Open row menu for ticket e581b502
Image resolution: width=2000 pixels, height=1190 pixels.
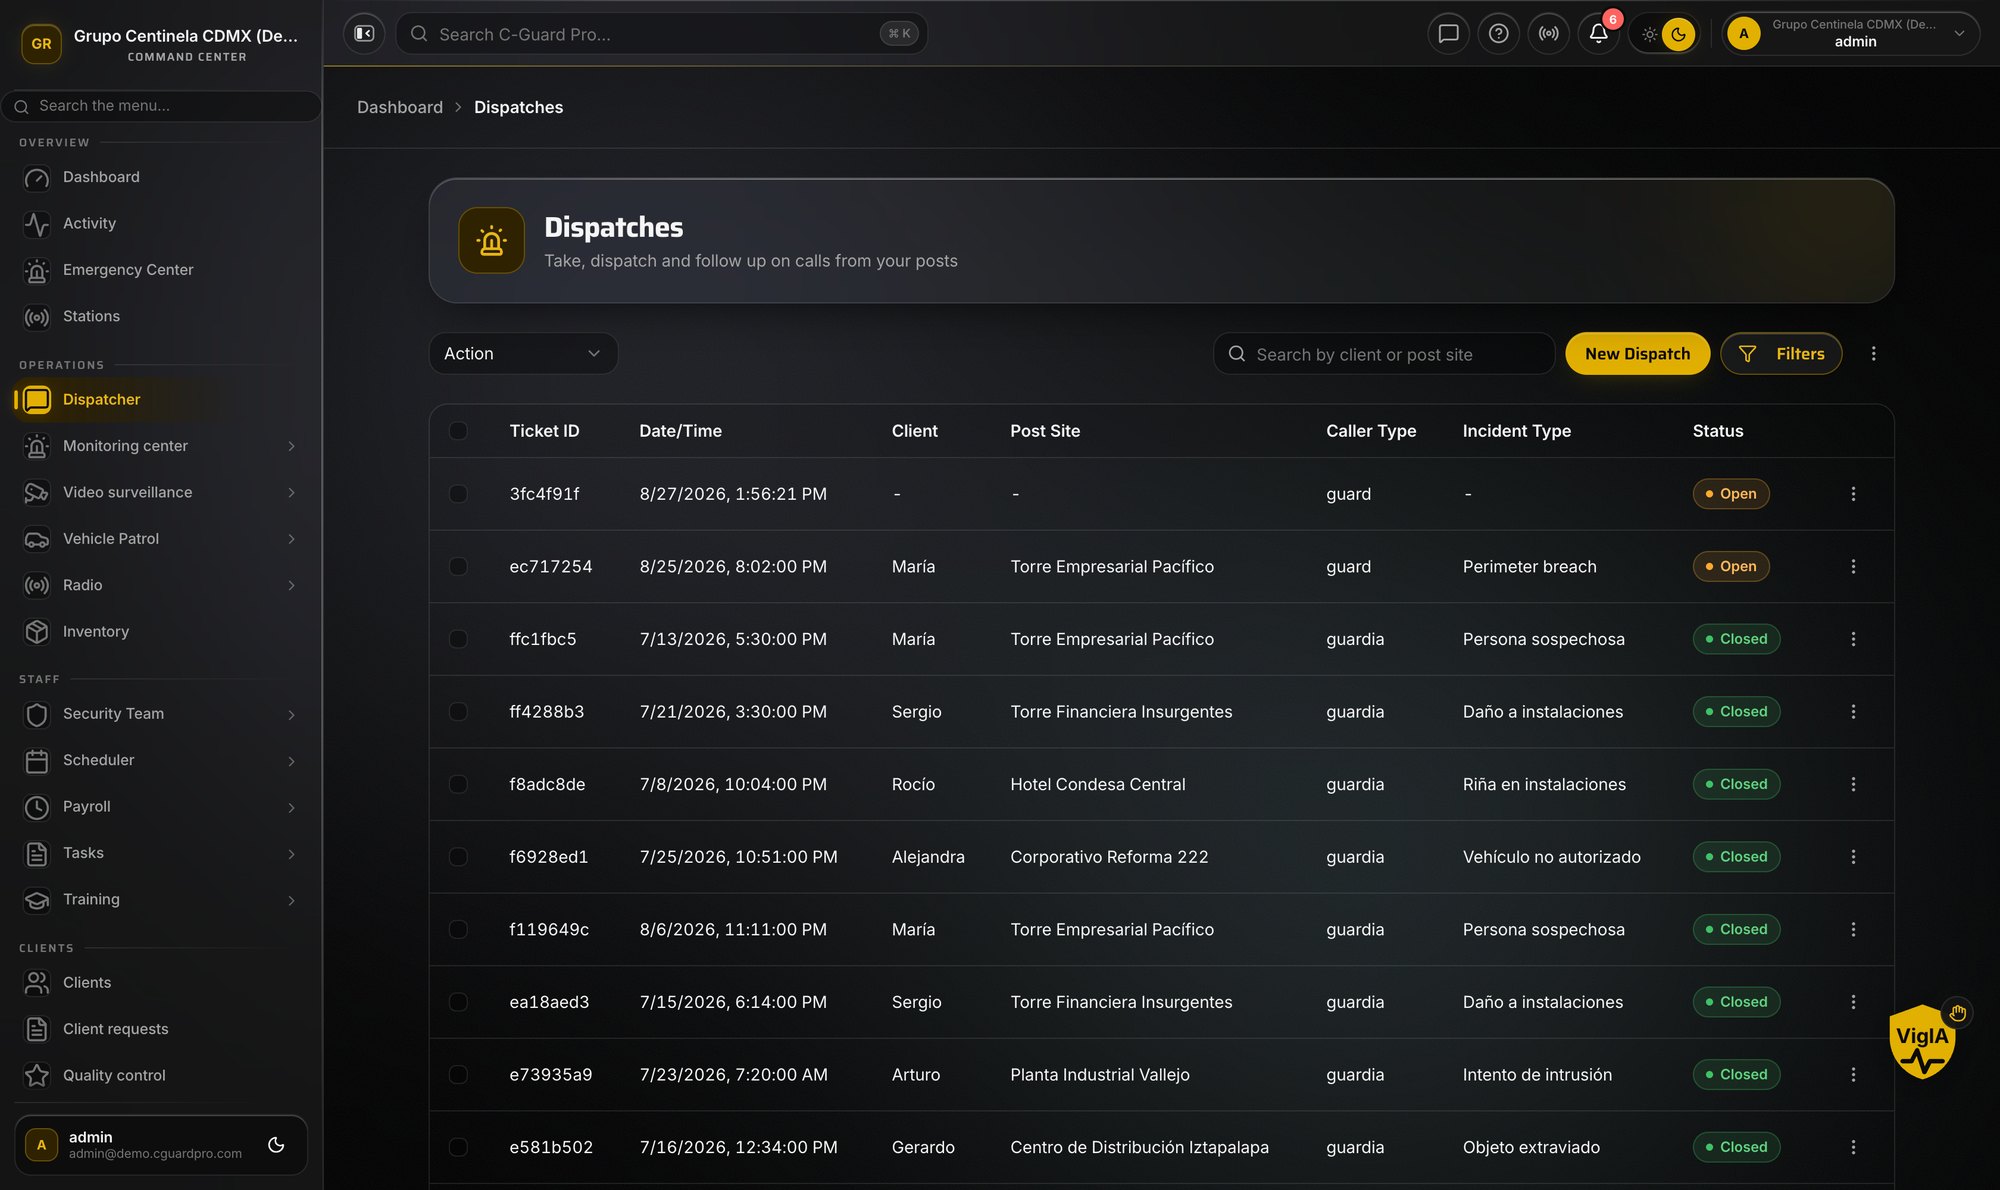1853,1147
